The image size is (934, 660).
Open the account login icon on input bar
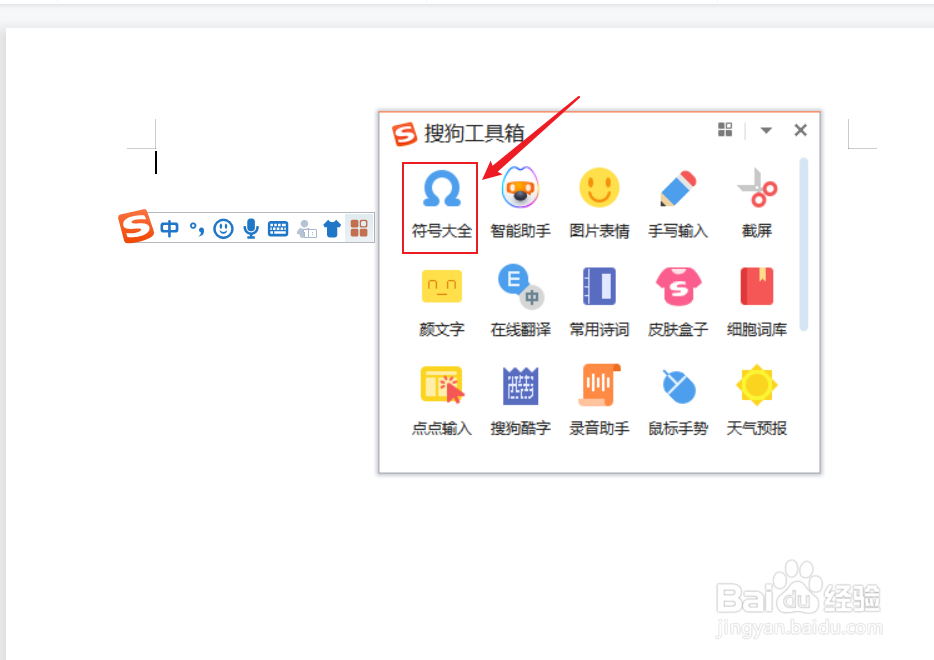tap(306, 229)
